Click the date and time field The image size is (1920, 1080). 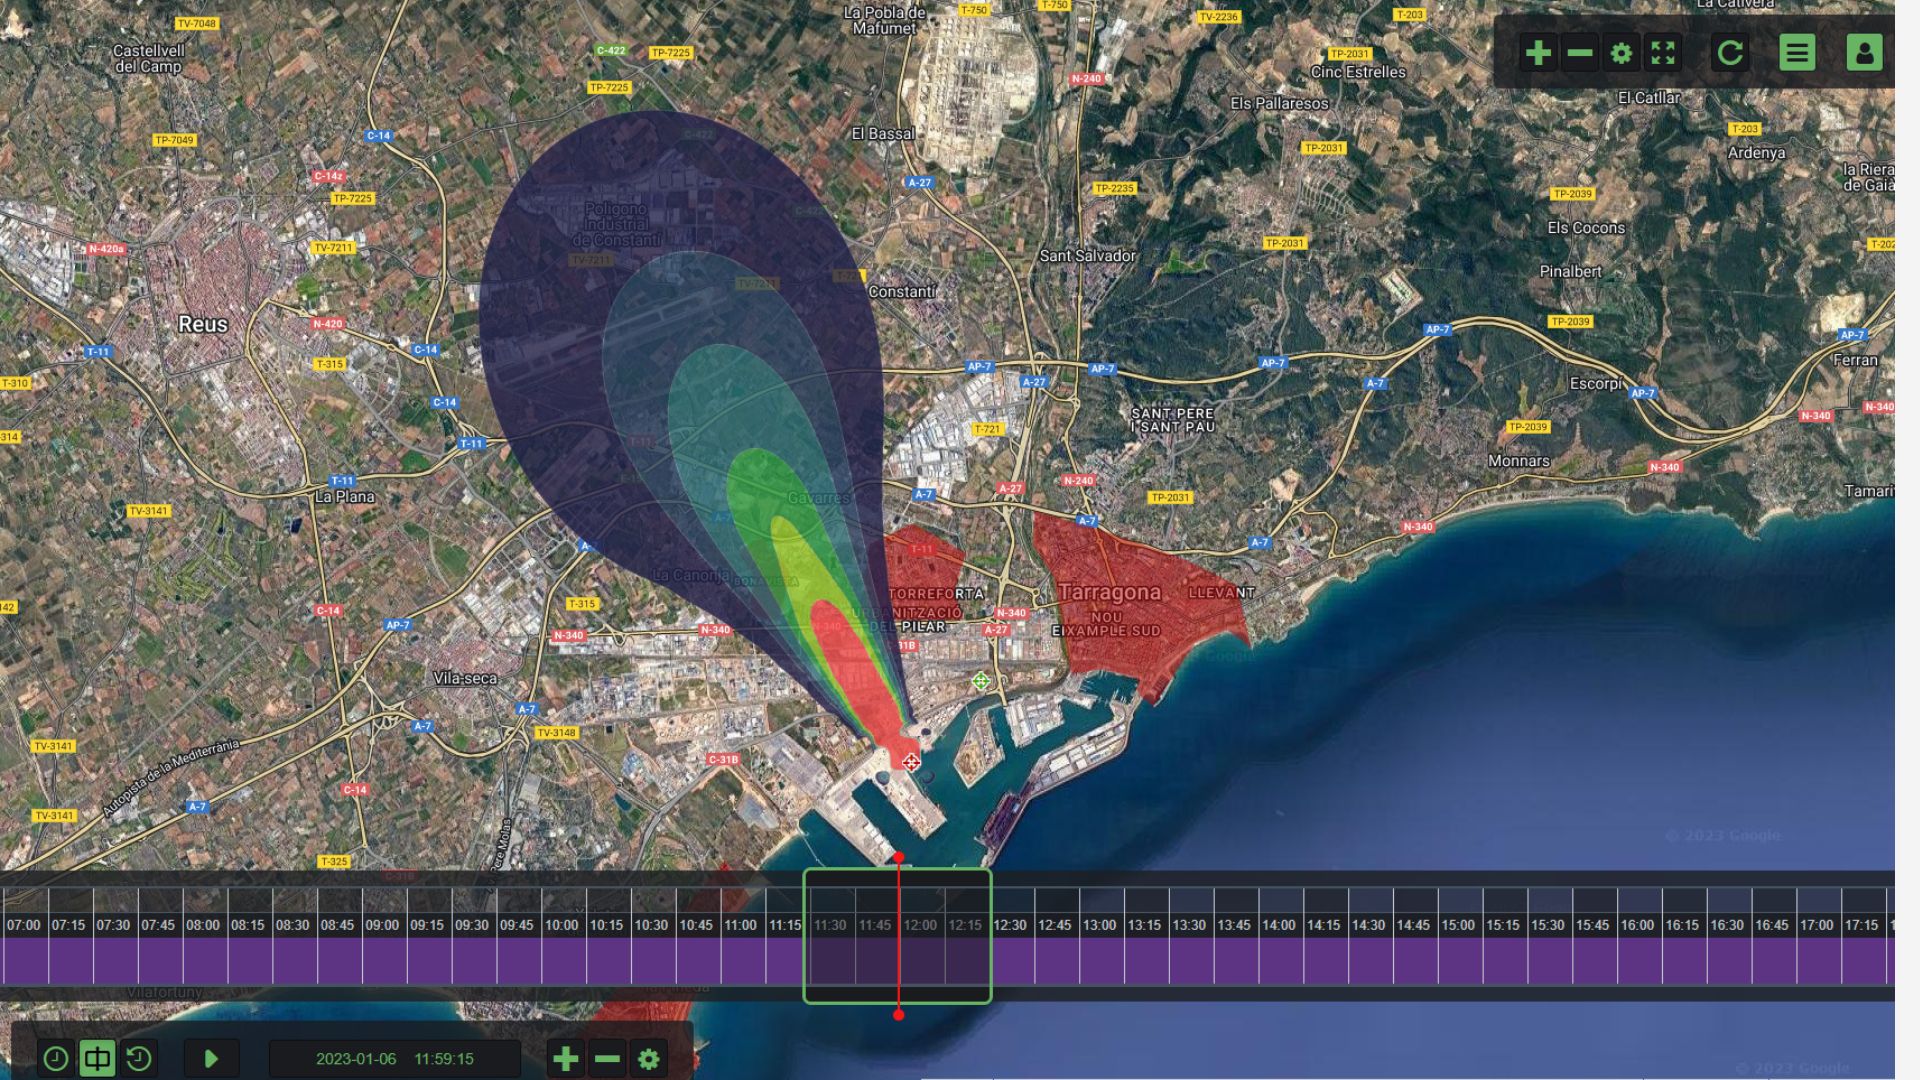(395, 1058)
